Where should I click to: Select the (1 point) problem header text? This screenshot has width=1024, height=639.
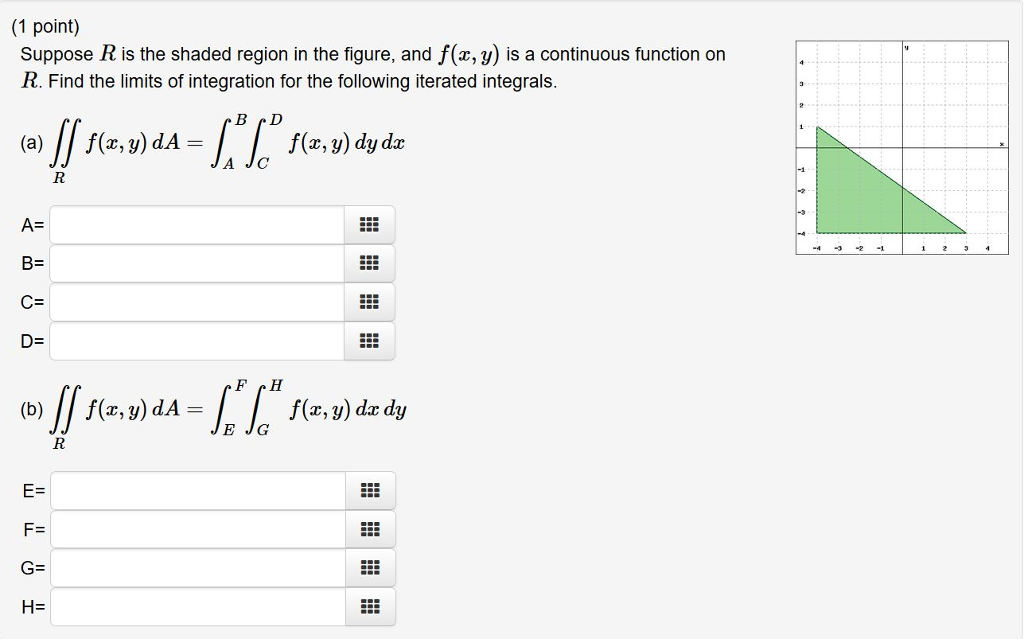46,25
